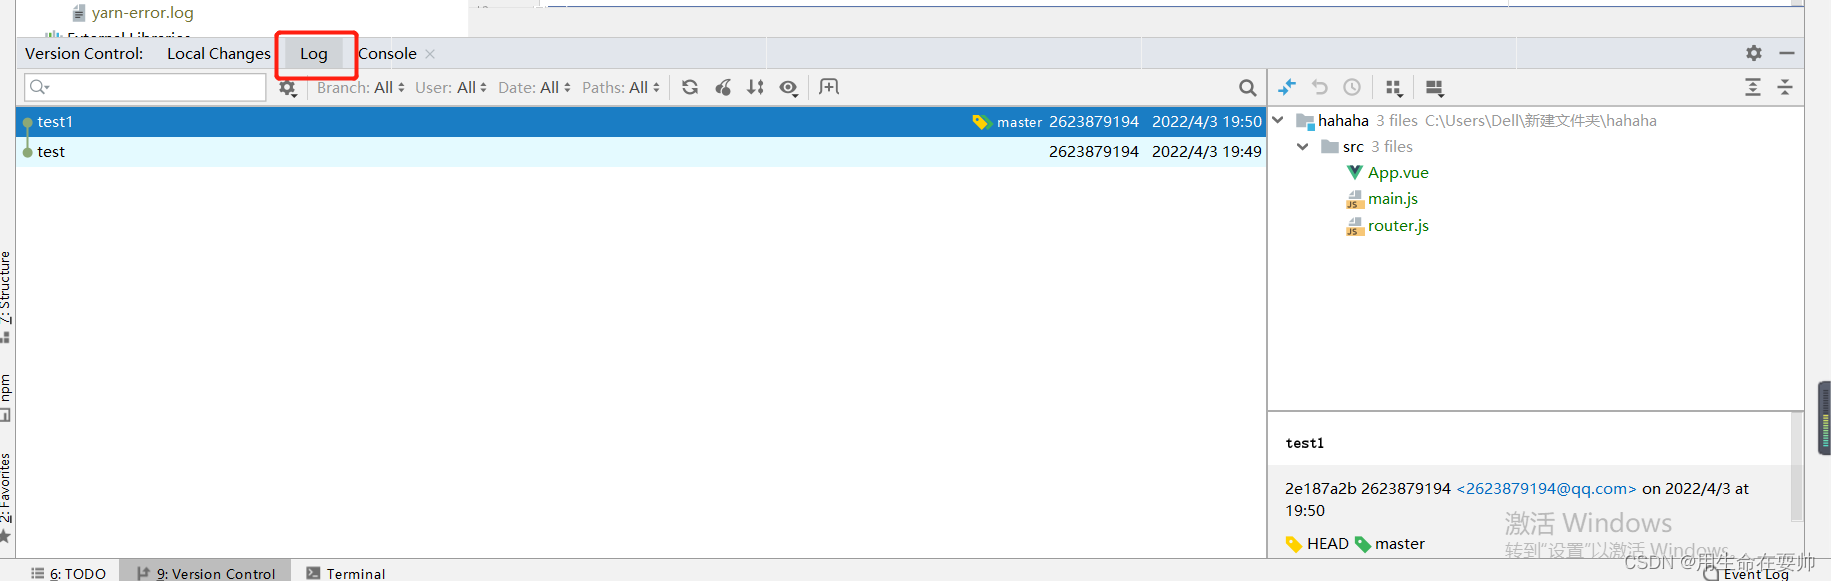Open the eye-icon view options
The height and width of the screenshot is (581, 1831).
tap(789, 88)
